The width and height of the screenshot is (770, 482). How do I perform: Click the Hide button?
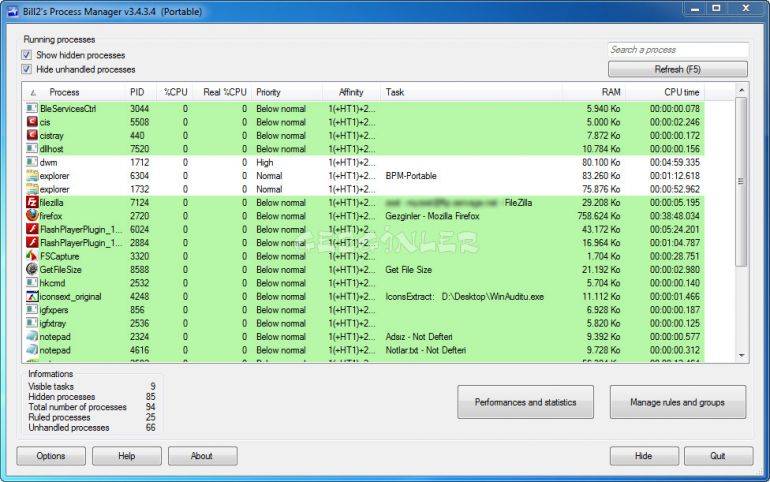tap(644, 456)
